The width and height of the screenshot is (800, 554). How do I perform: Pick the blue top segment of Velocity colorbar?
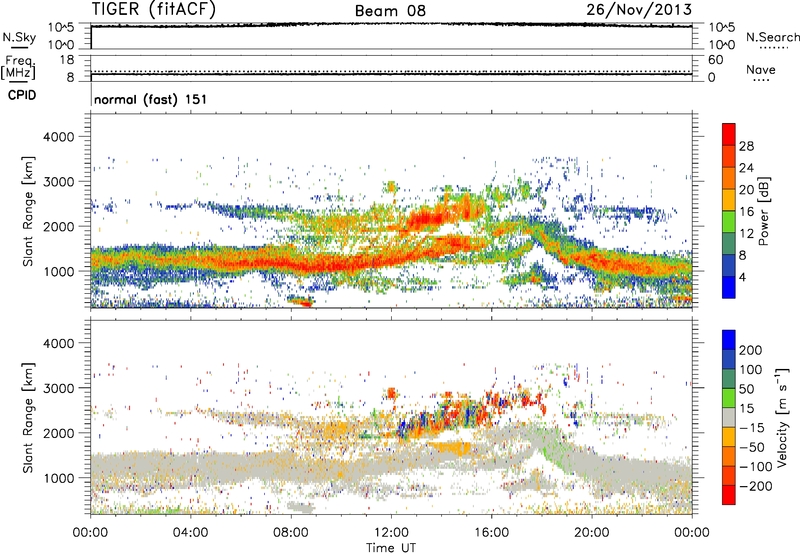729,340
